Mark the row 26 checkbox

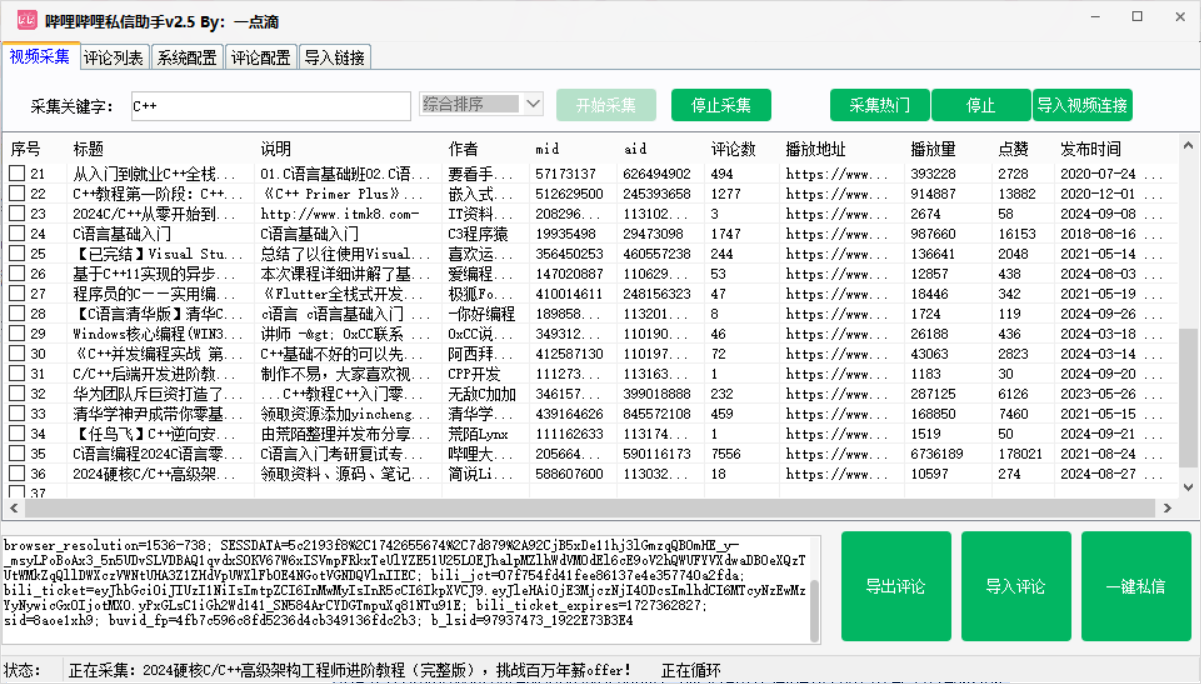tap(17, 274)
